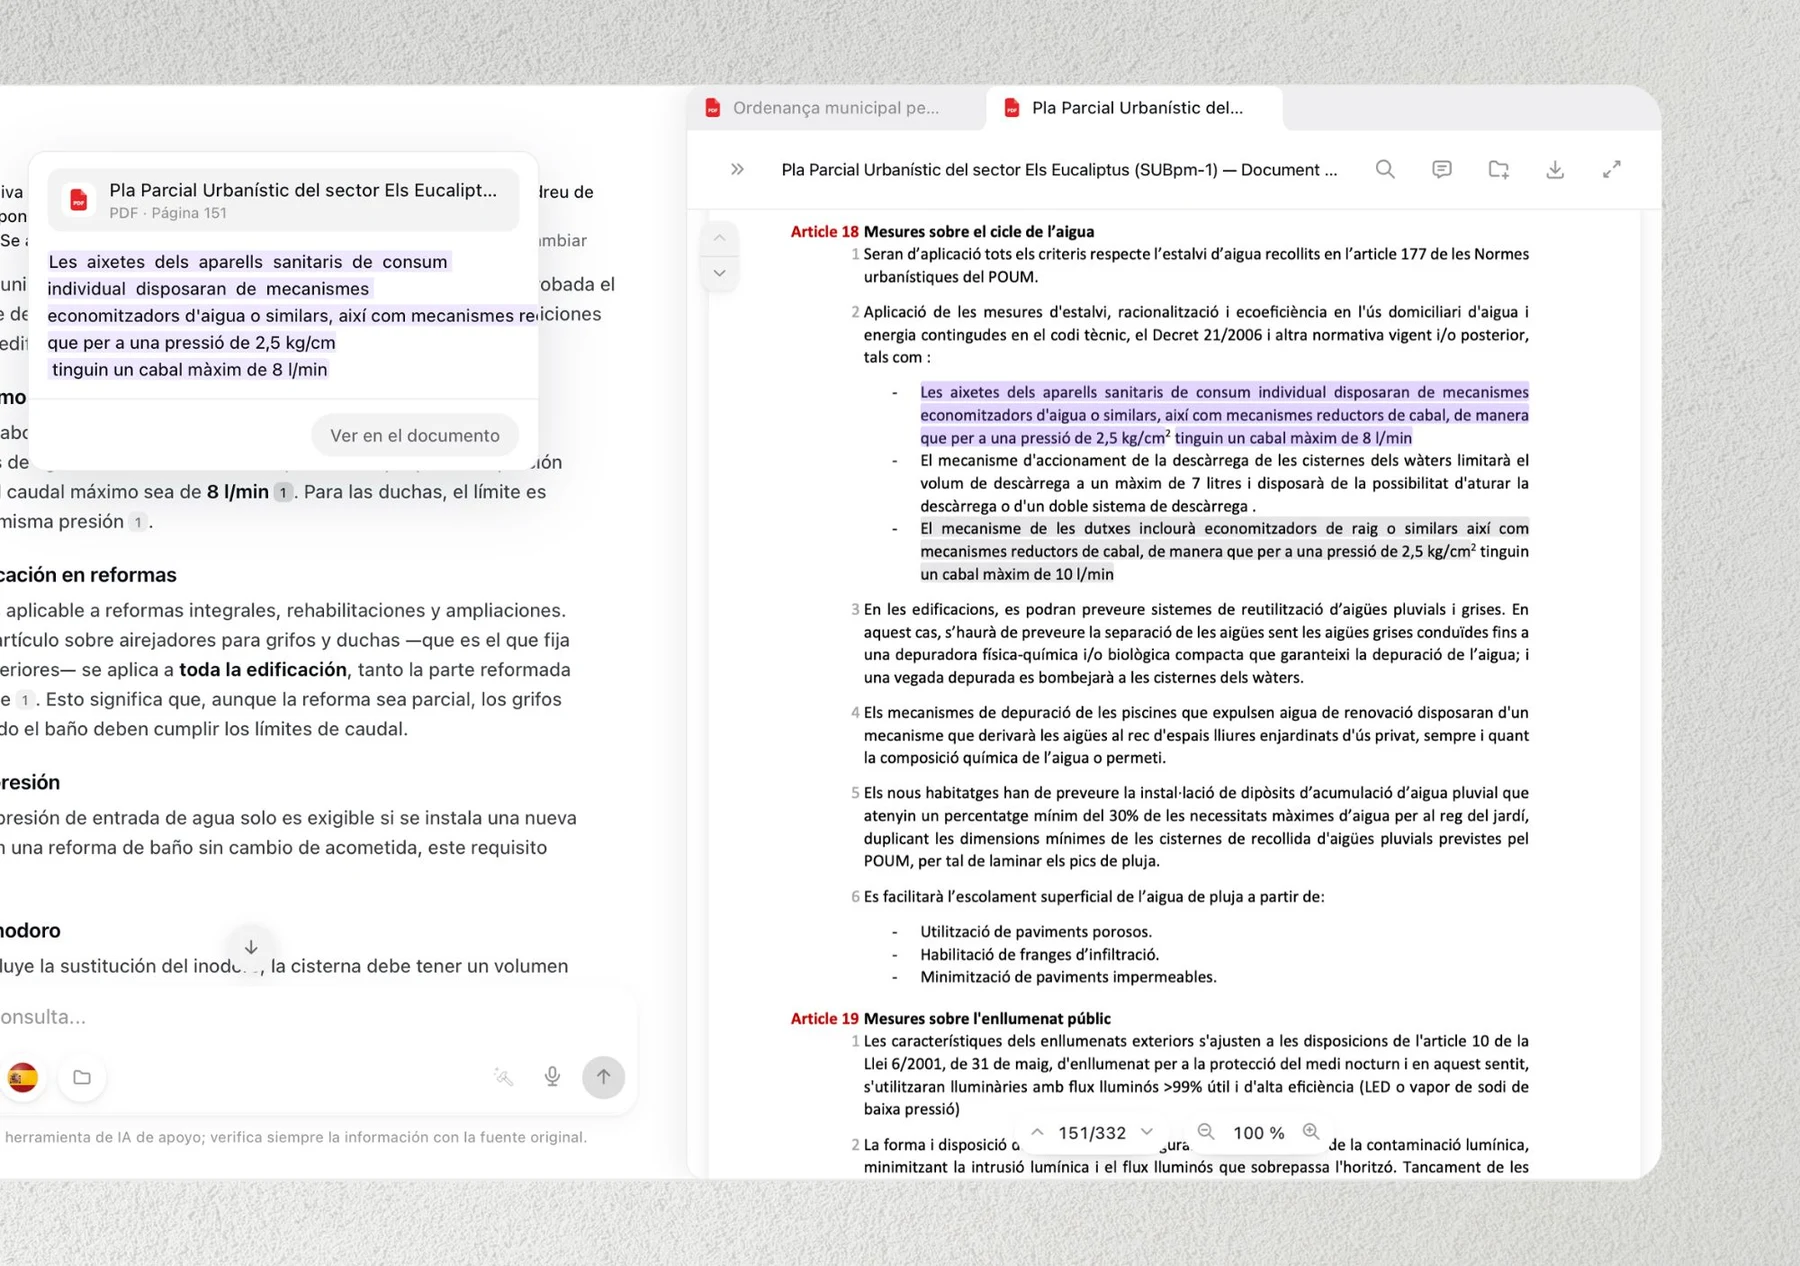Open the folder icon in chat input
Screen dimensions: 1800x1266
coord(82,1077)
